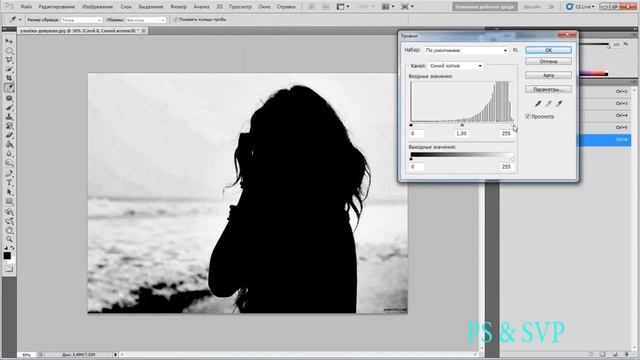Screen dimensions: 640x360
Task: Select the channel row with shortcut Ctrl+3
Action: [605, 103]
